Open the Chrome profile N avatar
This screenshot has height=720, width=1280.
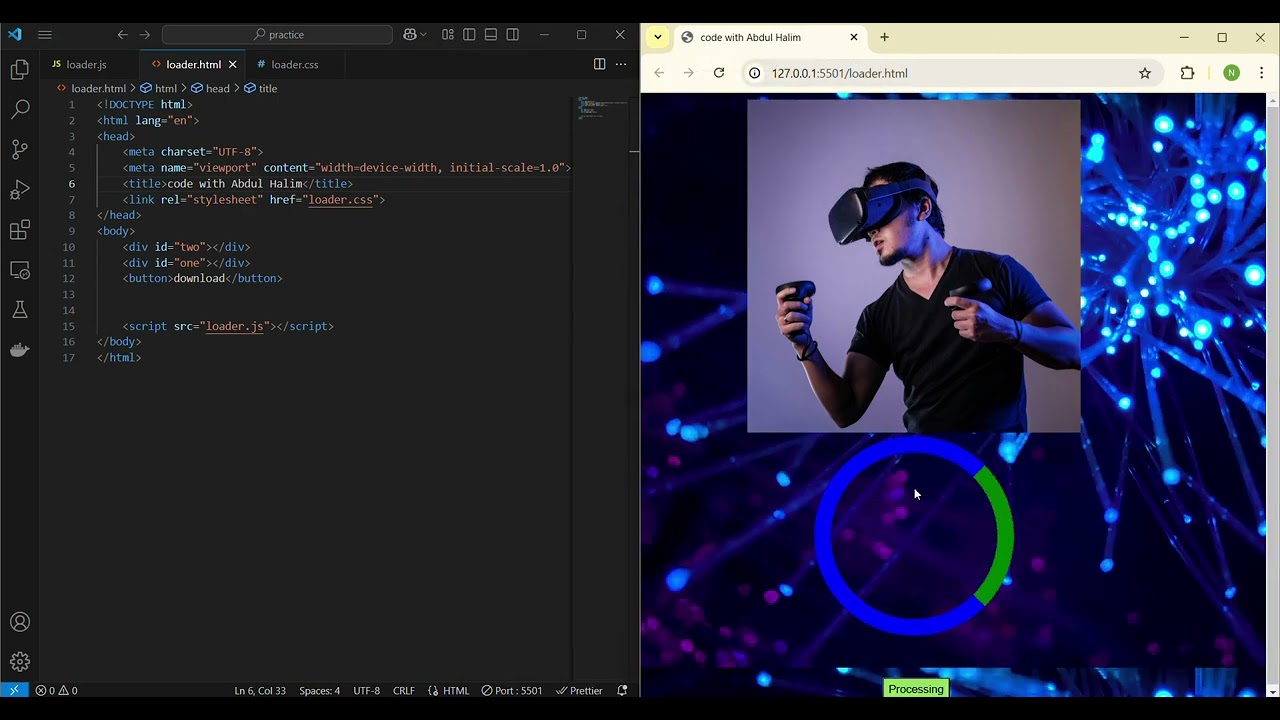coord(1231,73)
